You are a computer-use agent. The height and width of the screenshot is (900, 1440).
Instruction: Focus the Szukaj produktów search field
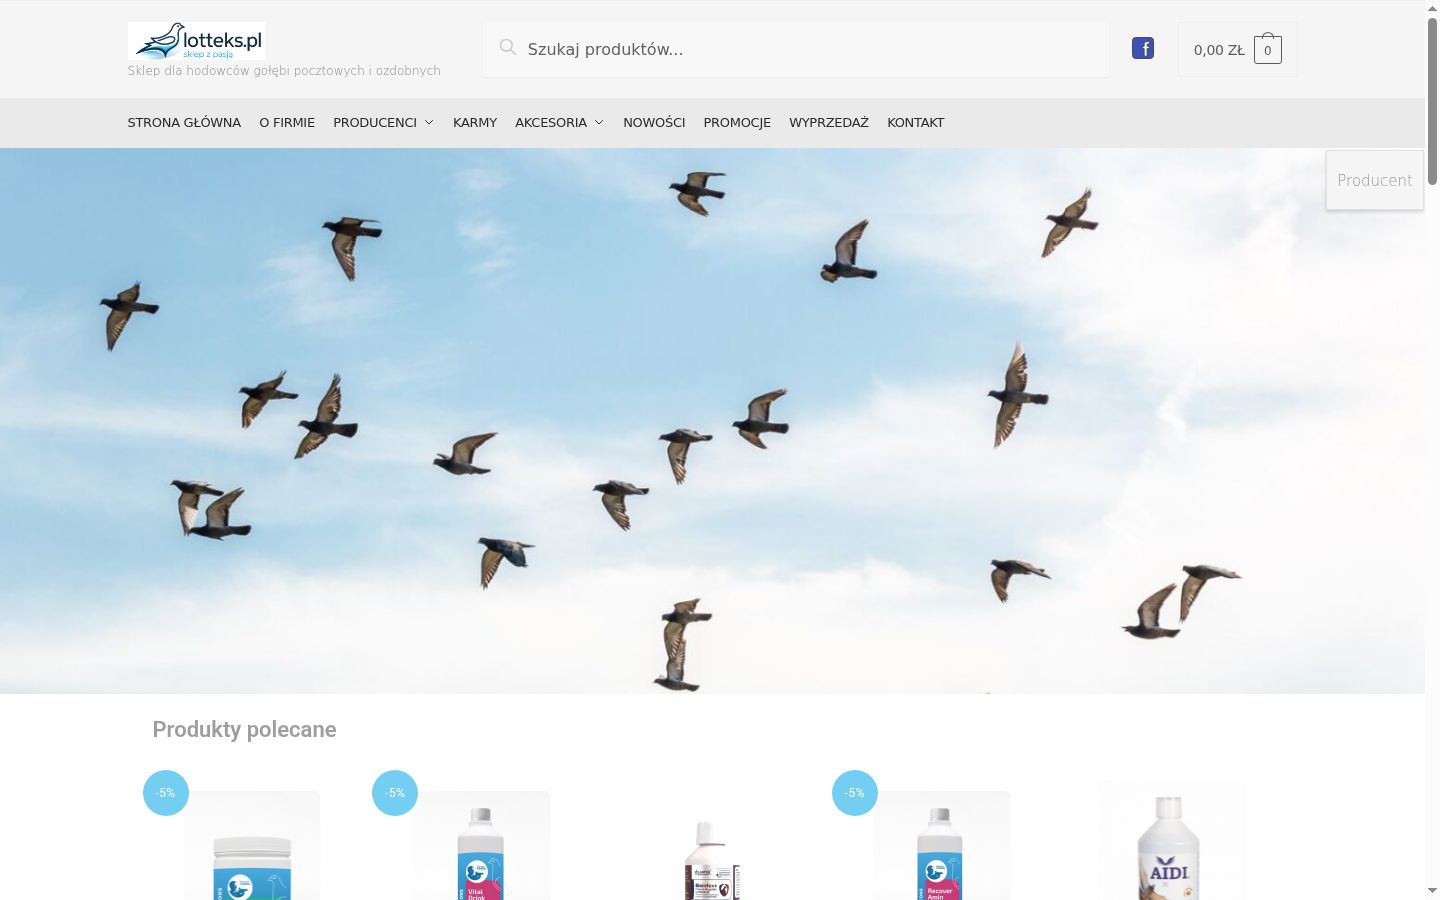(x=796, y=49)
